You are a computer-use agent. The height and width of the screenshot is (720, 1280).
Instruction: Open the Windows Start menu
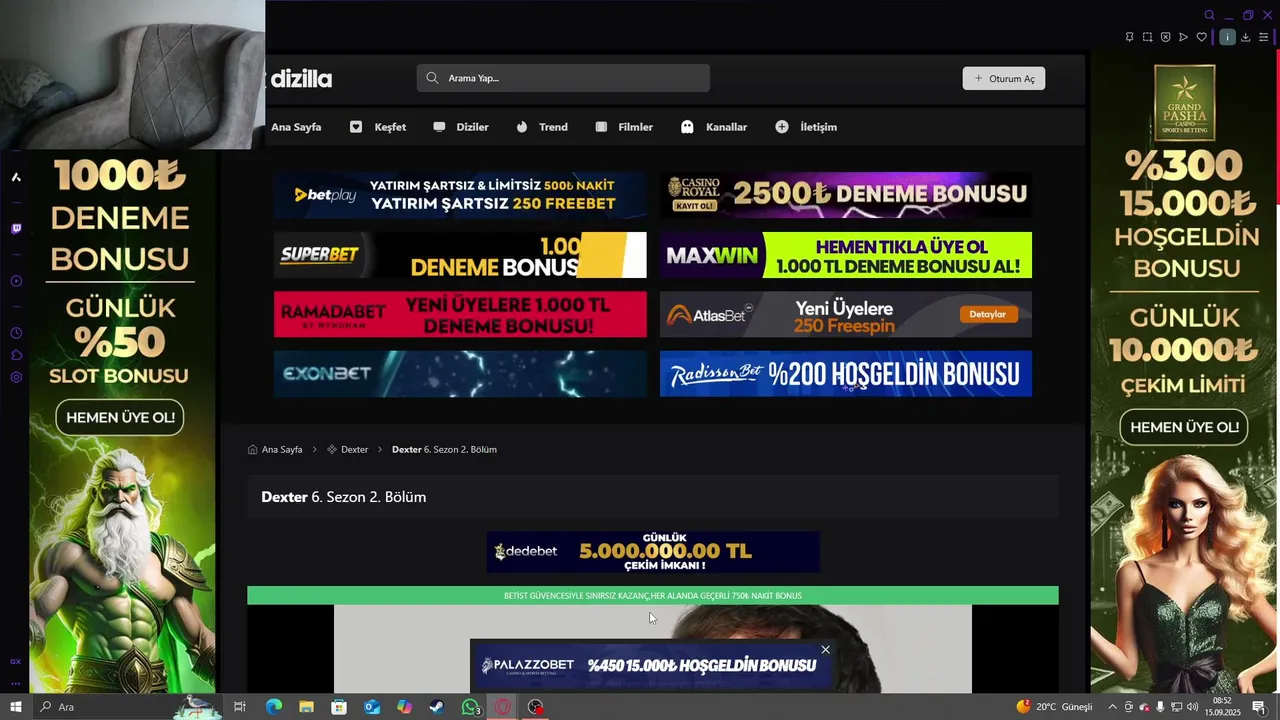(15, 707)
